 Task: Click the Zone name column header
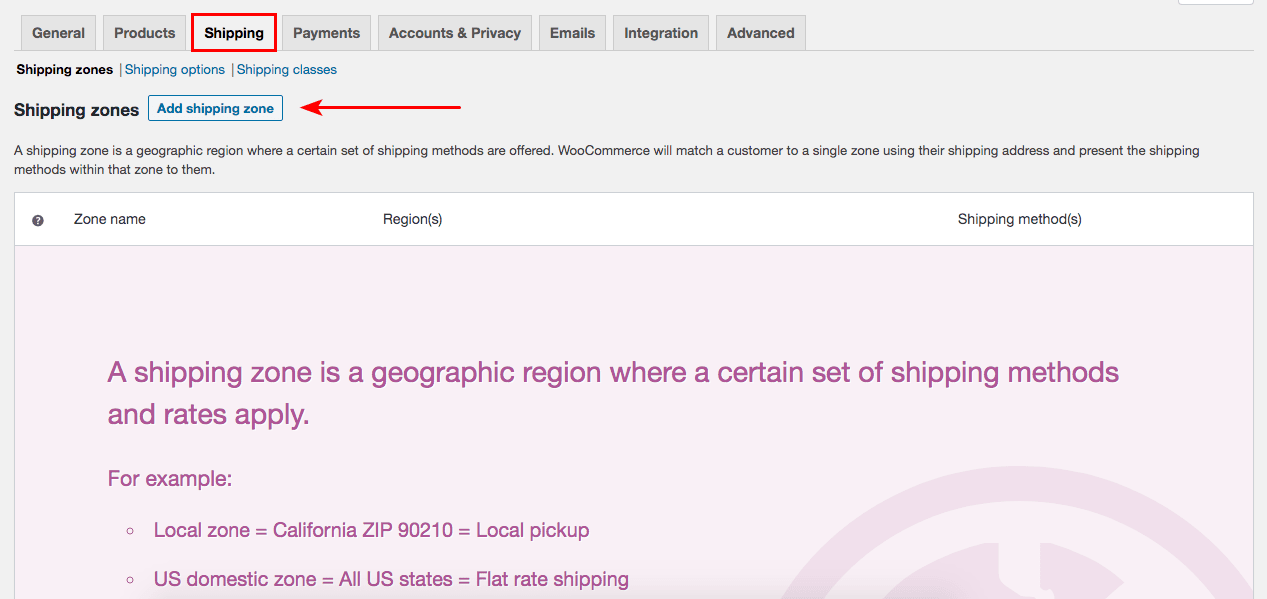pos(110,219)
